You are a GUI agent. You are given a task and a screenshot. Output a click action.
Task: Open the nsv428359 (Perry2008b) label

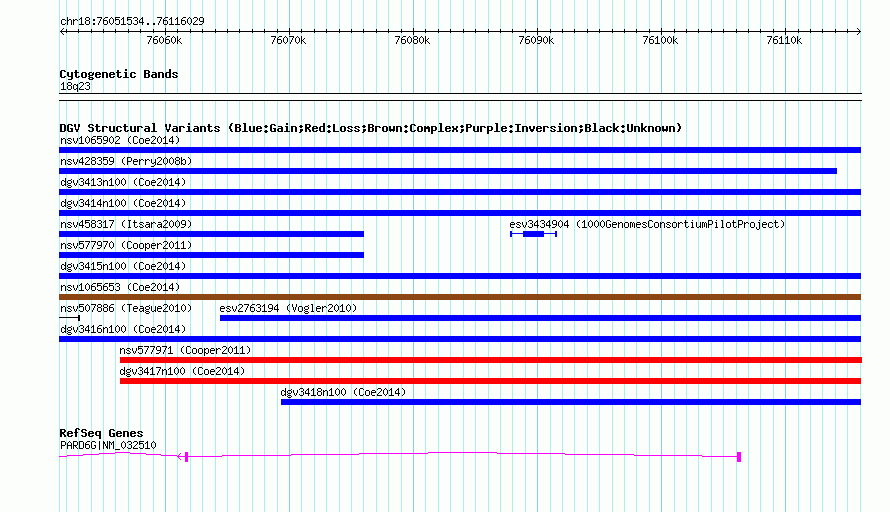[126, 161]
